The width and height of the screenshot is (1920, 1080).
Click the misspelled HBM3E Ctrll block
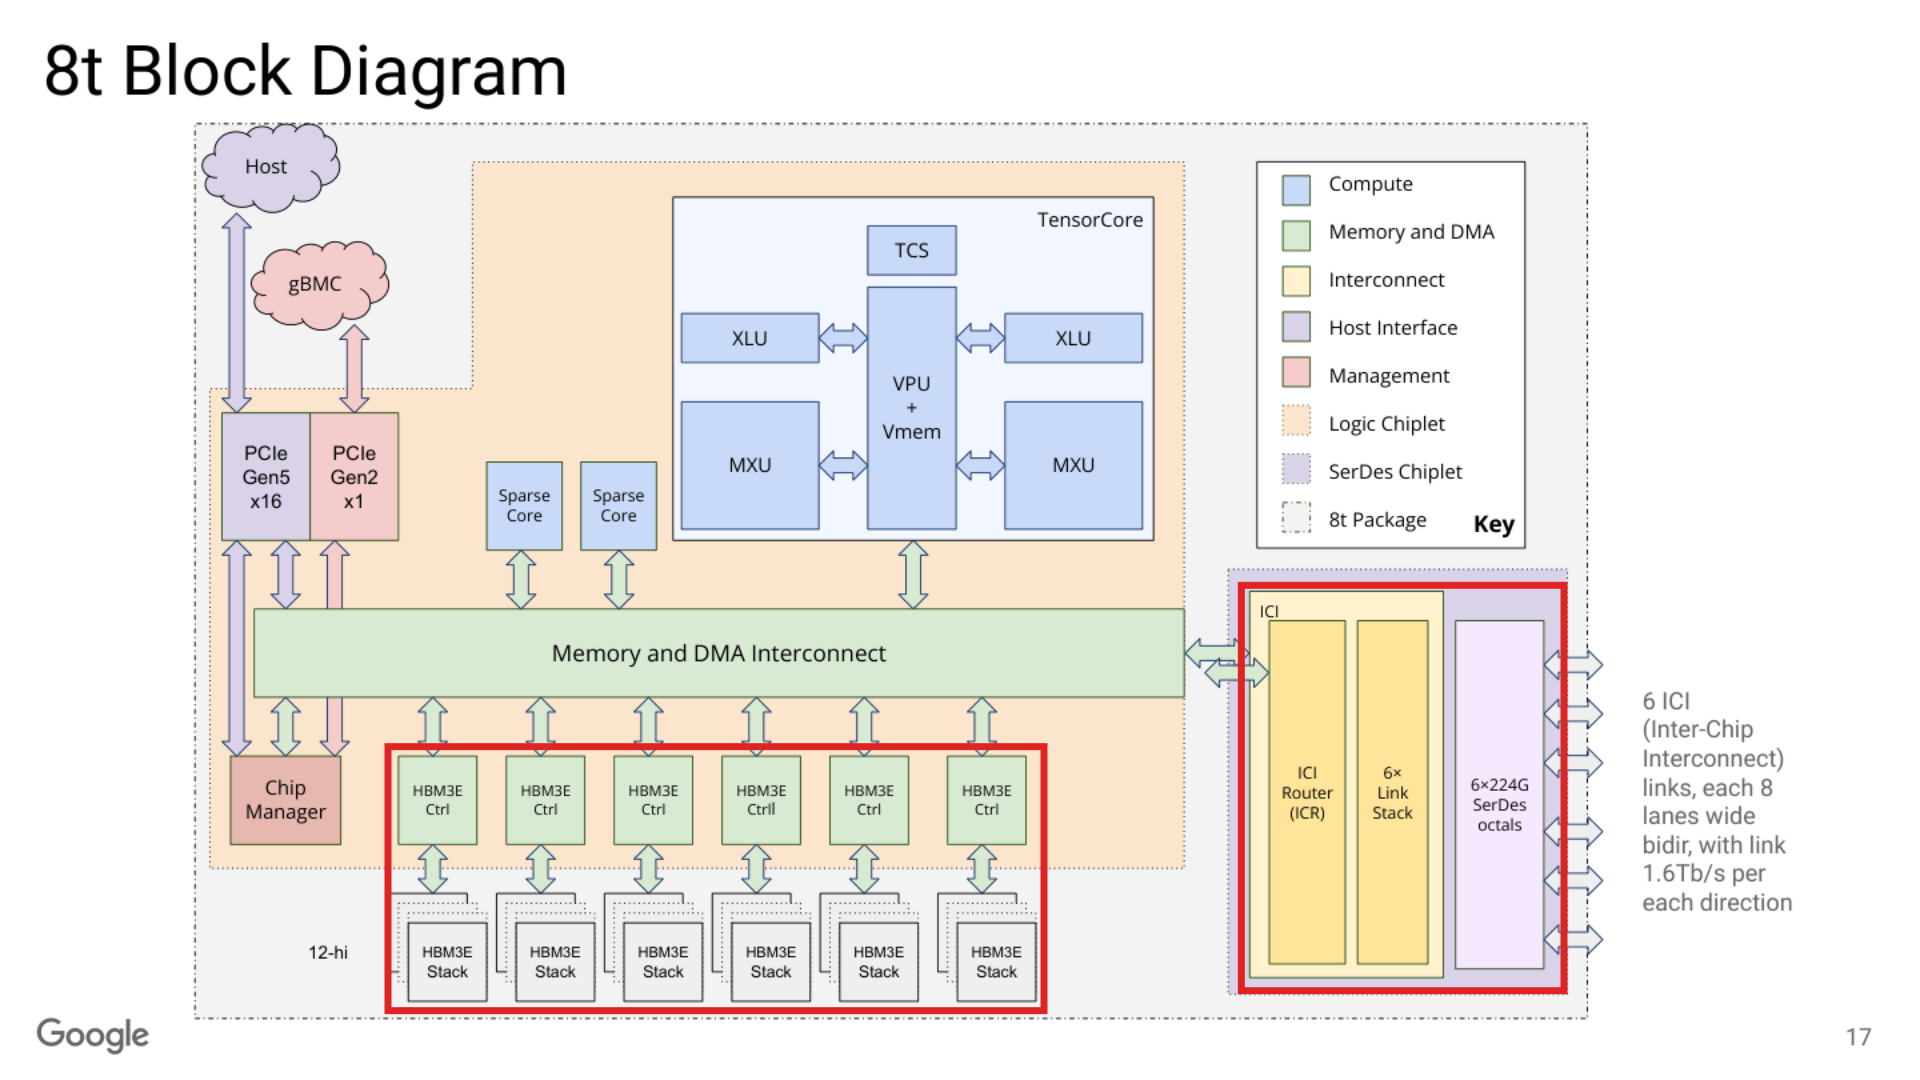761,800
